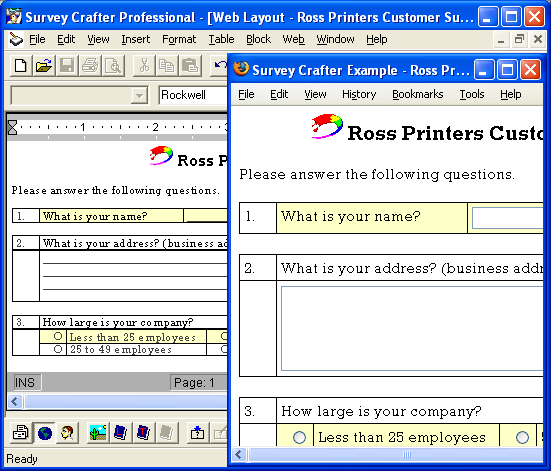The width and height of the screenshot is (551, 471).
Task: Open the Web menu
Action: pos(293,39)
